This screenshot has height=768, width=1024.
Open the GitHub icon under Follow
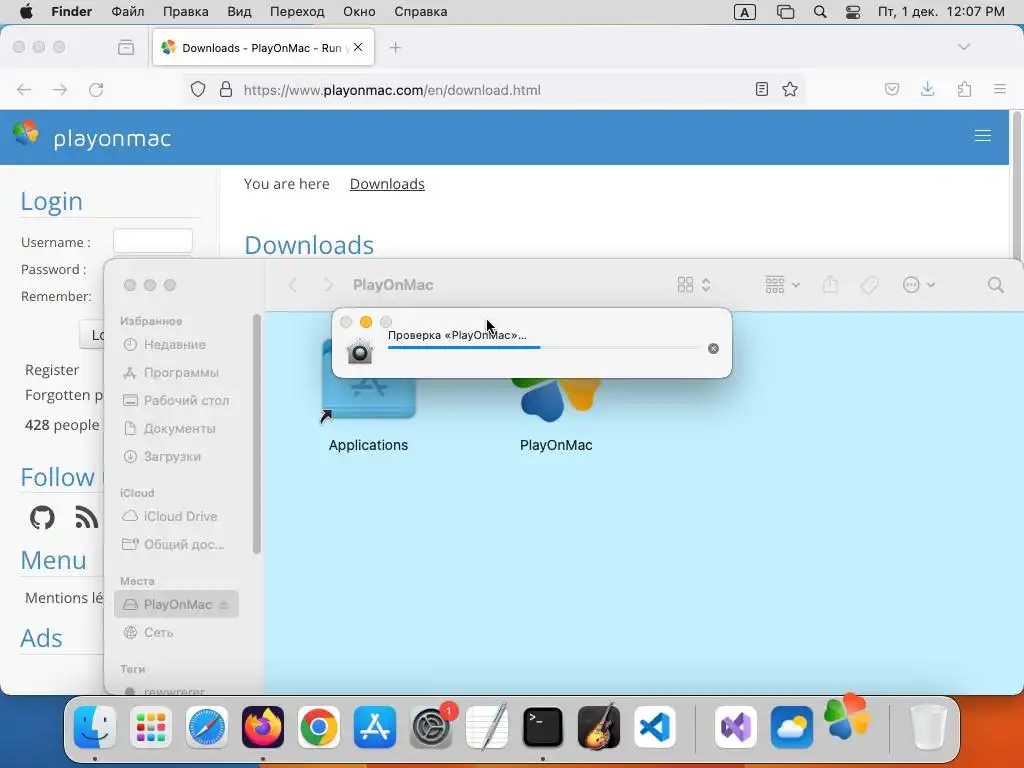pyautogui.click(x=42, y=517)
